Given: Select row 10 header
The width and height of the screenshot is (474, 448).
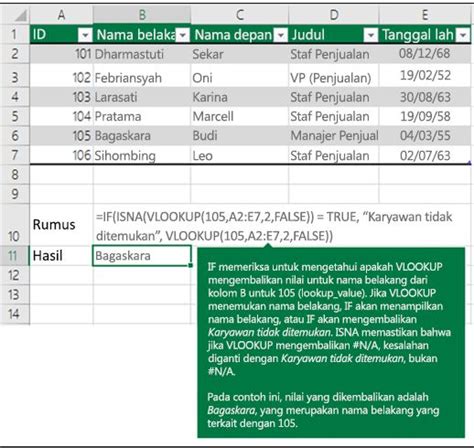Looking at the screenshot, I should tap(15, 225).
